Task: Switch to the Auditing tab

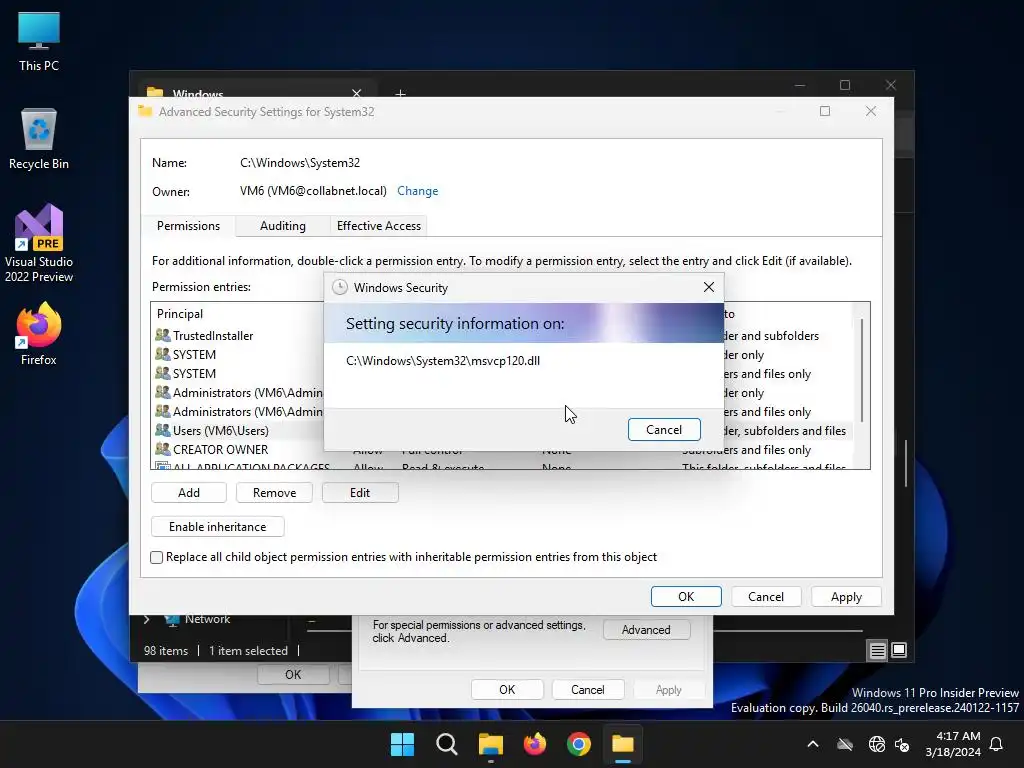Action: pos(283,226)
